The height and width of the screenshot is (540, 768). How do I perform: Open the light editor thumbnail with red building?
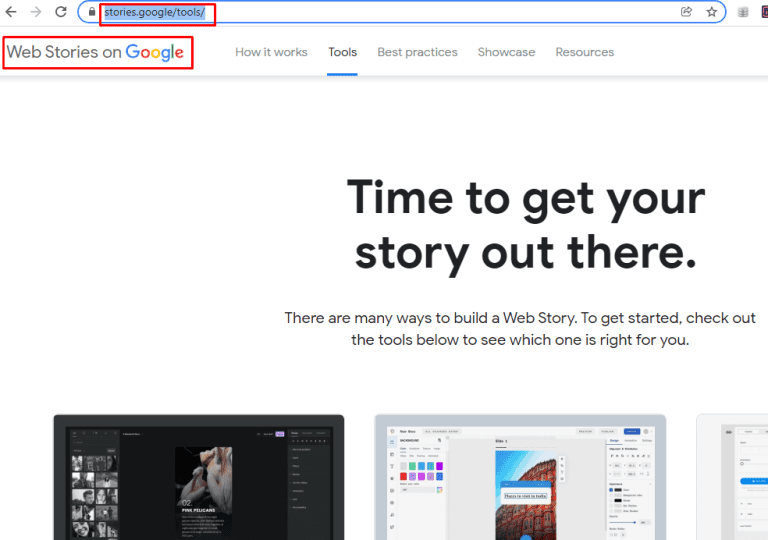(x=520, y=477)
